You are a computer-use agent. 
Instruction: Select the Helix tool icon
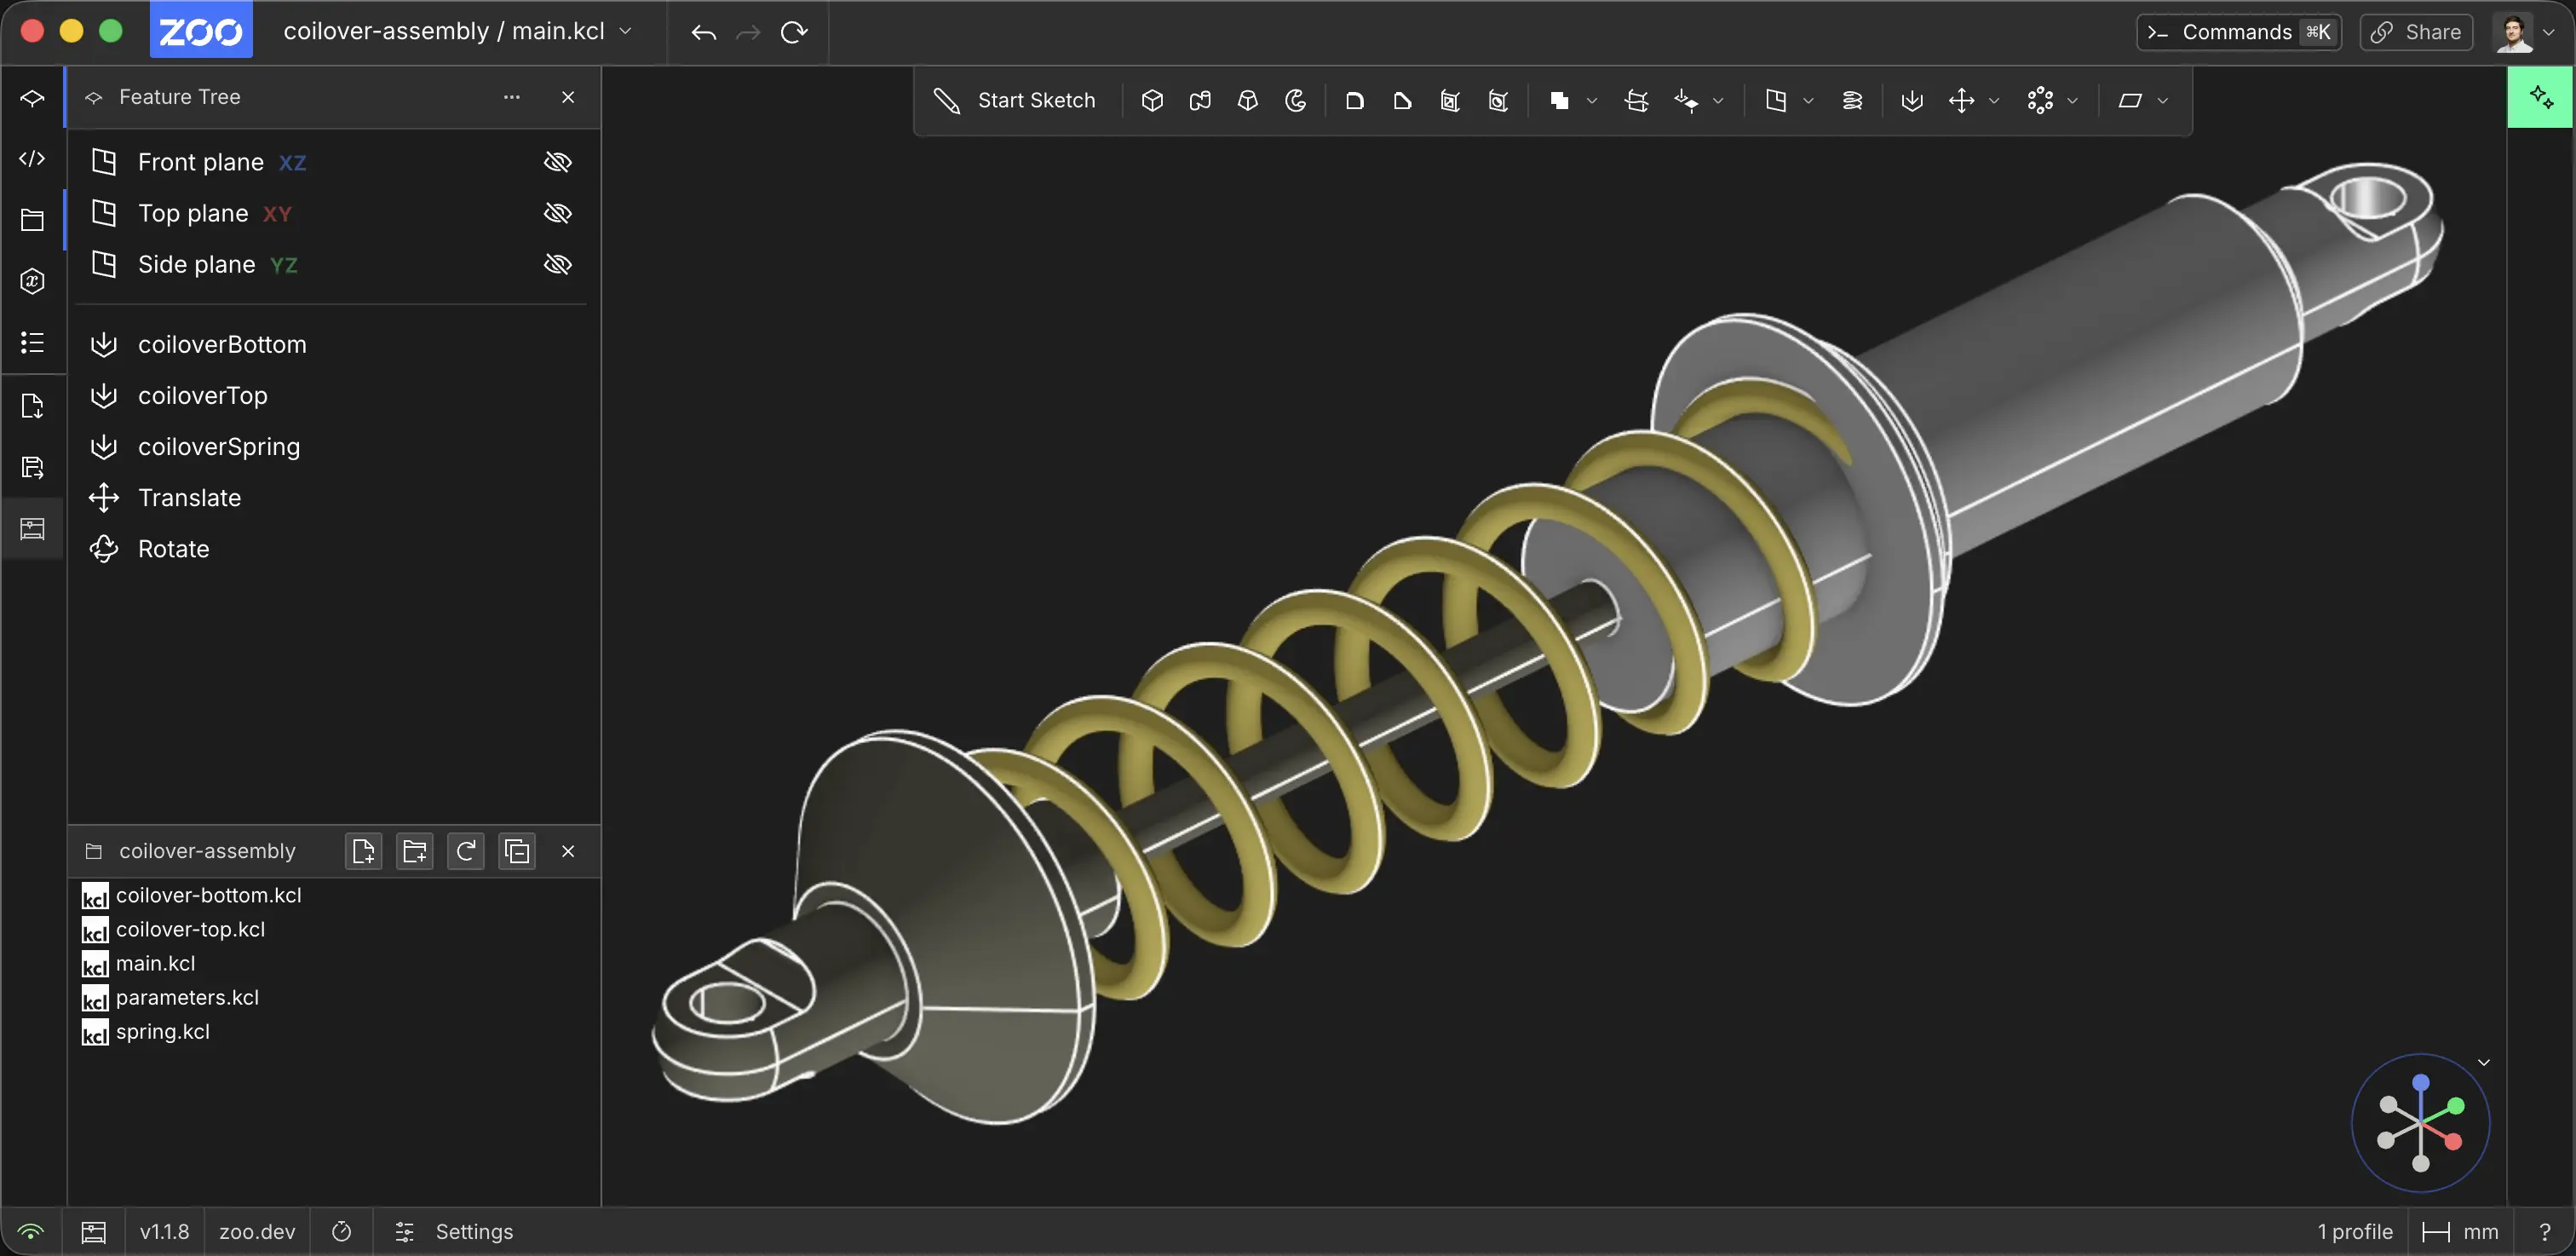coord(1852,100)
